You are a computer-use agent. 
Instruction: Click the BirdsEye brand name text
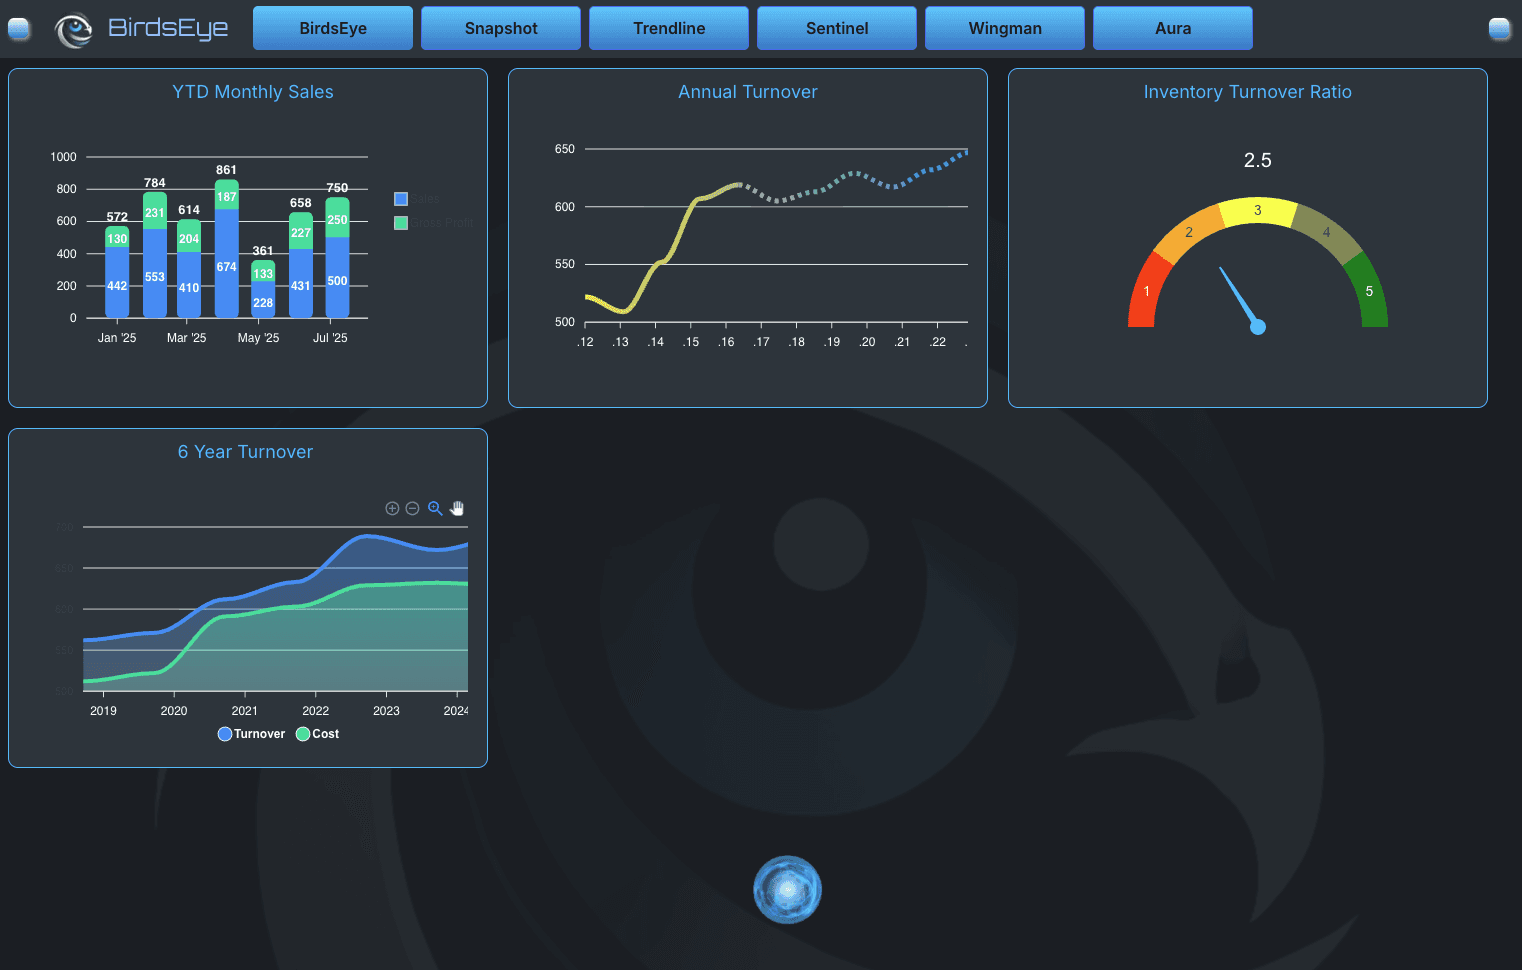[168, 28]
